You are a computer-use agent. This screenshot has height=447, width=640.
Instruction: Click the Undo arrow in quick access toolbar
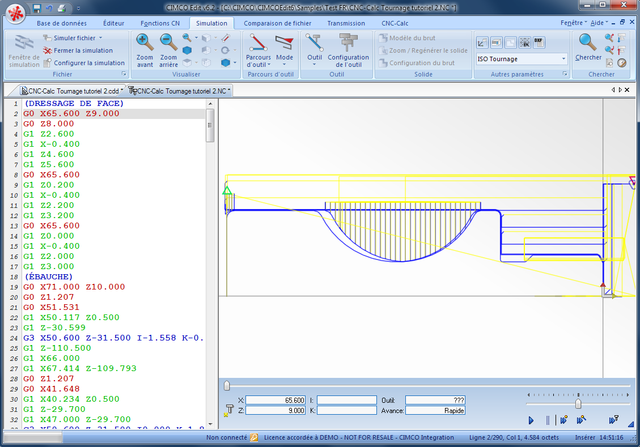[49, 8]
